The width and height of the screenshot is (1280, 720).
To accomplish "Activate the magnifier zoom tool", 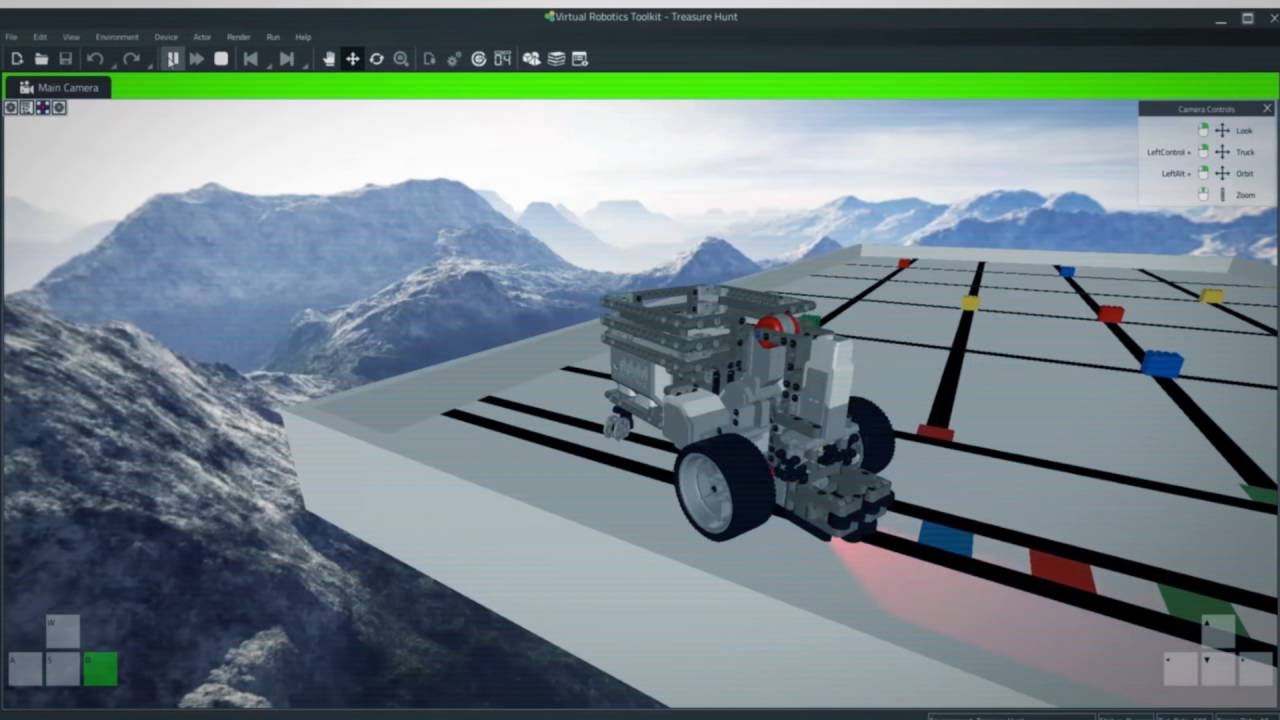I will pyautogui.click(x=401, y=59).
